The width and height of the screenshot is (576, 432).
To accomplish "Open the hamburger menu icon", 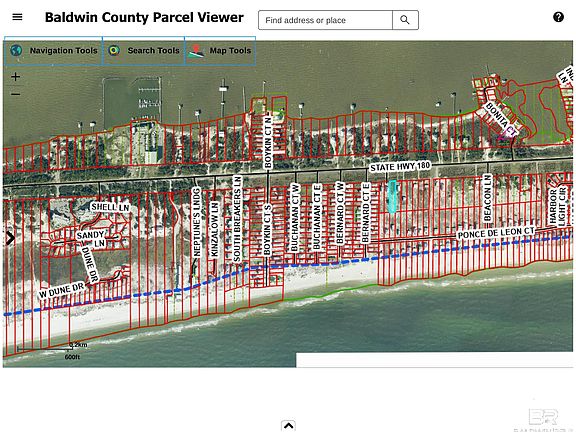I will point(17,17).
